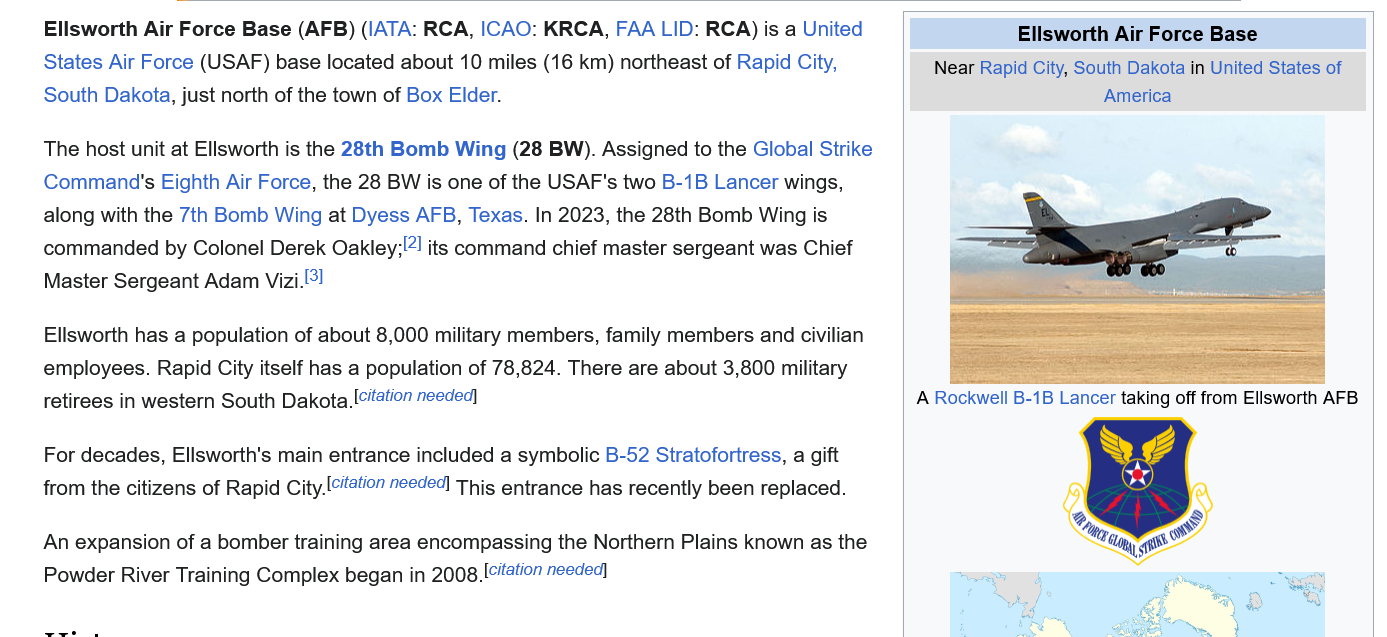
Task: Open the ICAO link
Action: coord(505,29)
